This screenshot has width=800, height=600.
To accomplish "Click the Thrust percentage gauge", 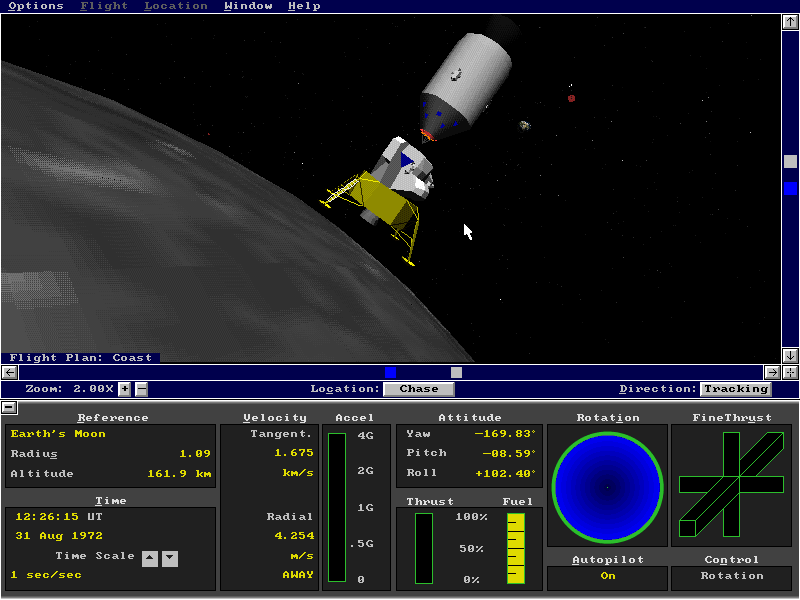I will [421, 548].
